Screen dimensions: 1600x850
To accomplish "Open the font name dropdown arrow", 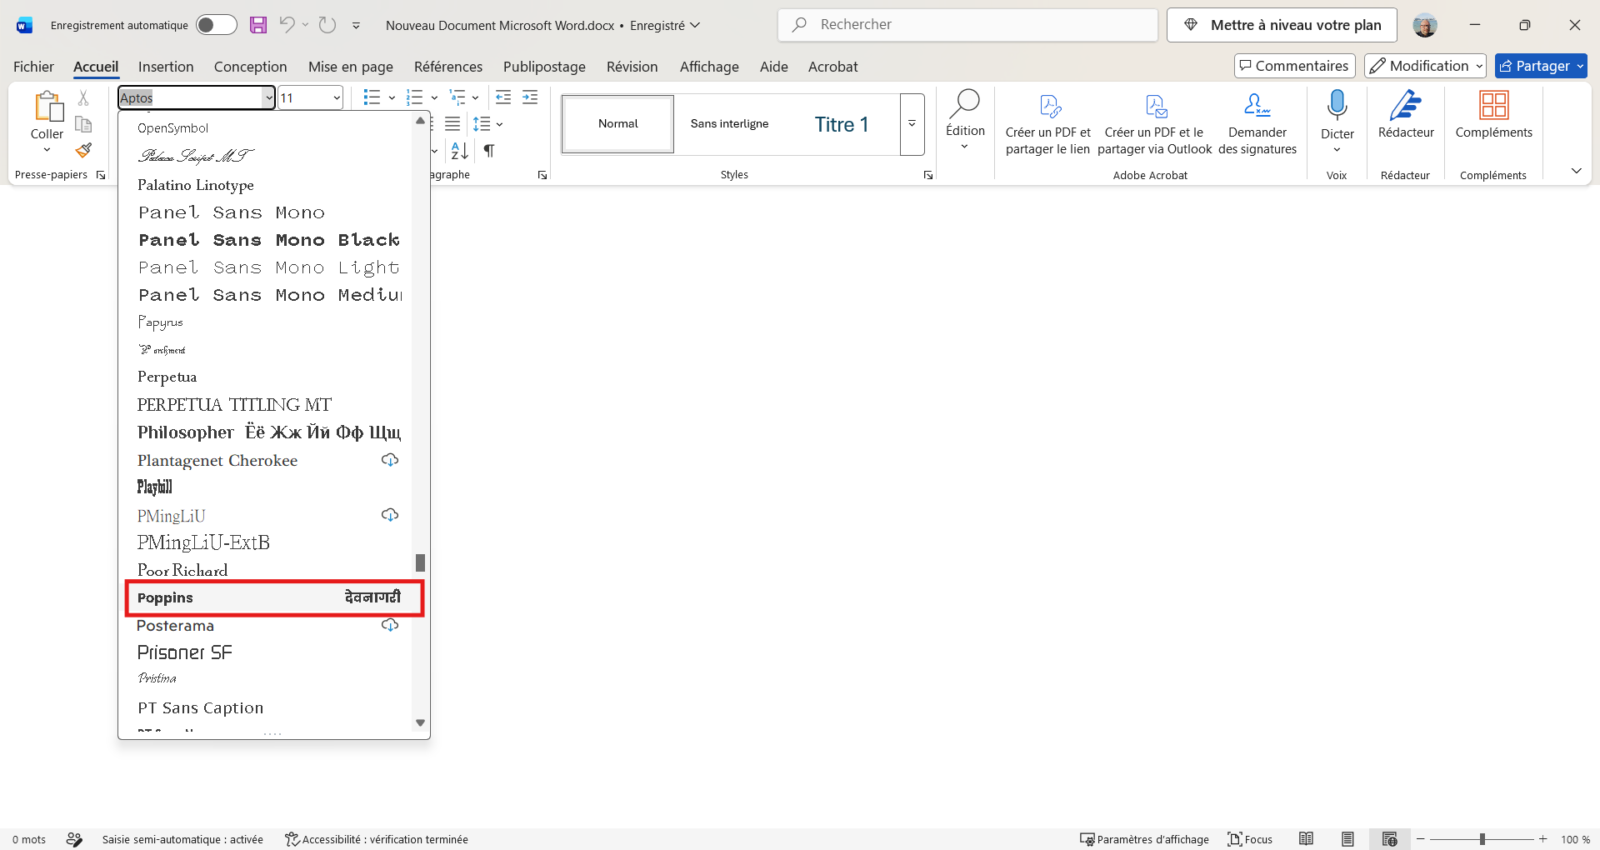I will (268, 98).
